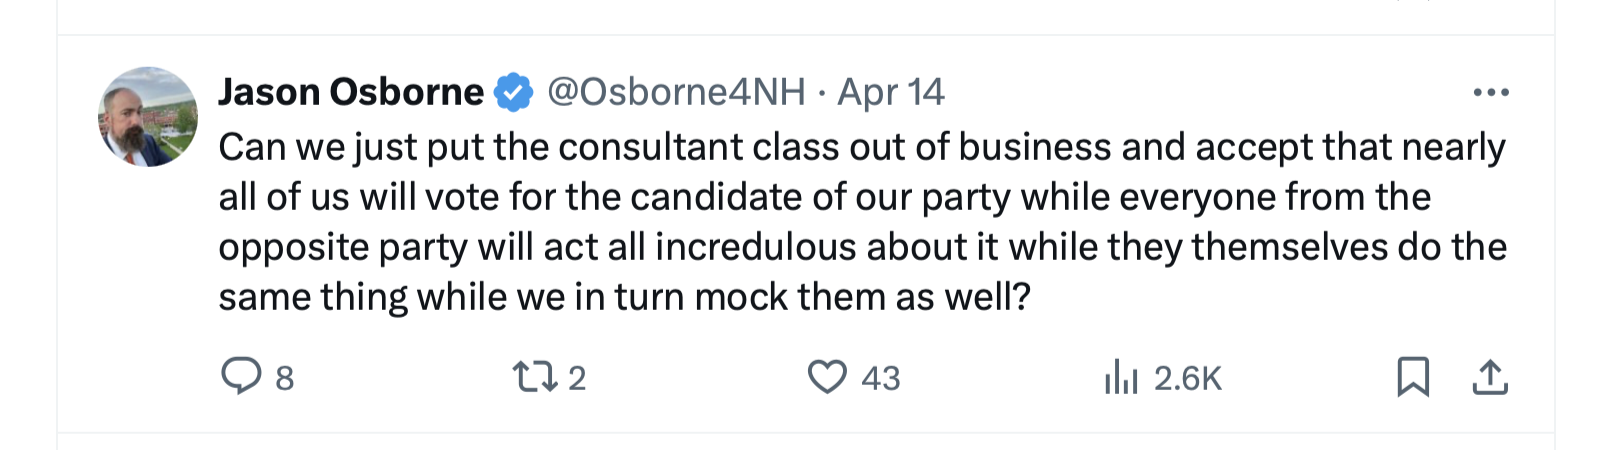Click the repost count of 2
The height and width of the screenshot is (450, 1612).
(577, 378)
